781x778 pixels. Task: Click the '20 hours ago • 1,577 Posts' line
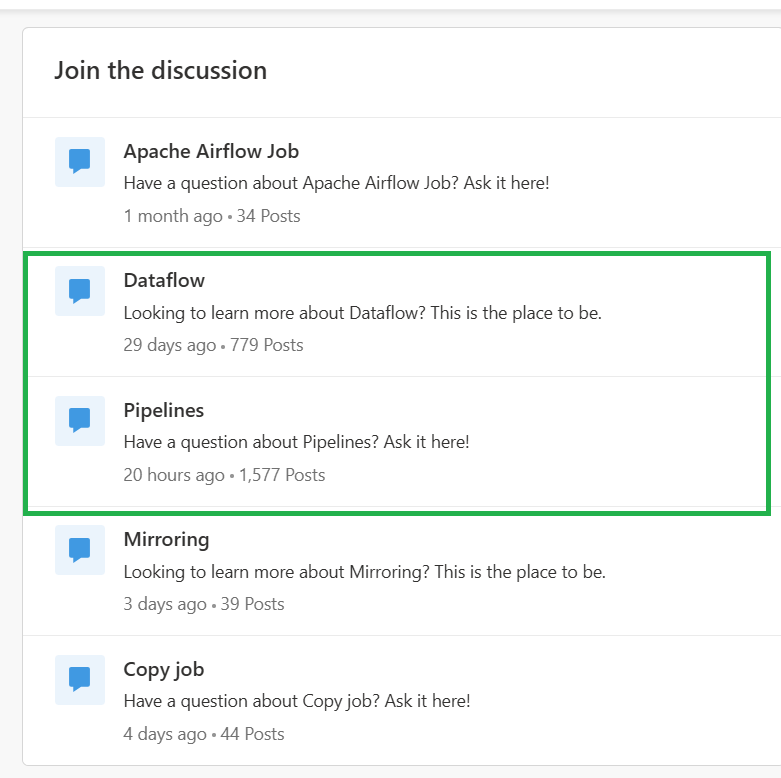pyautogui.click(x=224, y=475)
